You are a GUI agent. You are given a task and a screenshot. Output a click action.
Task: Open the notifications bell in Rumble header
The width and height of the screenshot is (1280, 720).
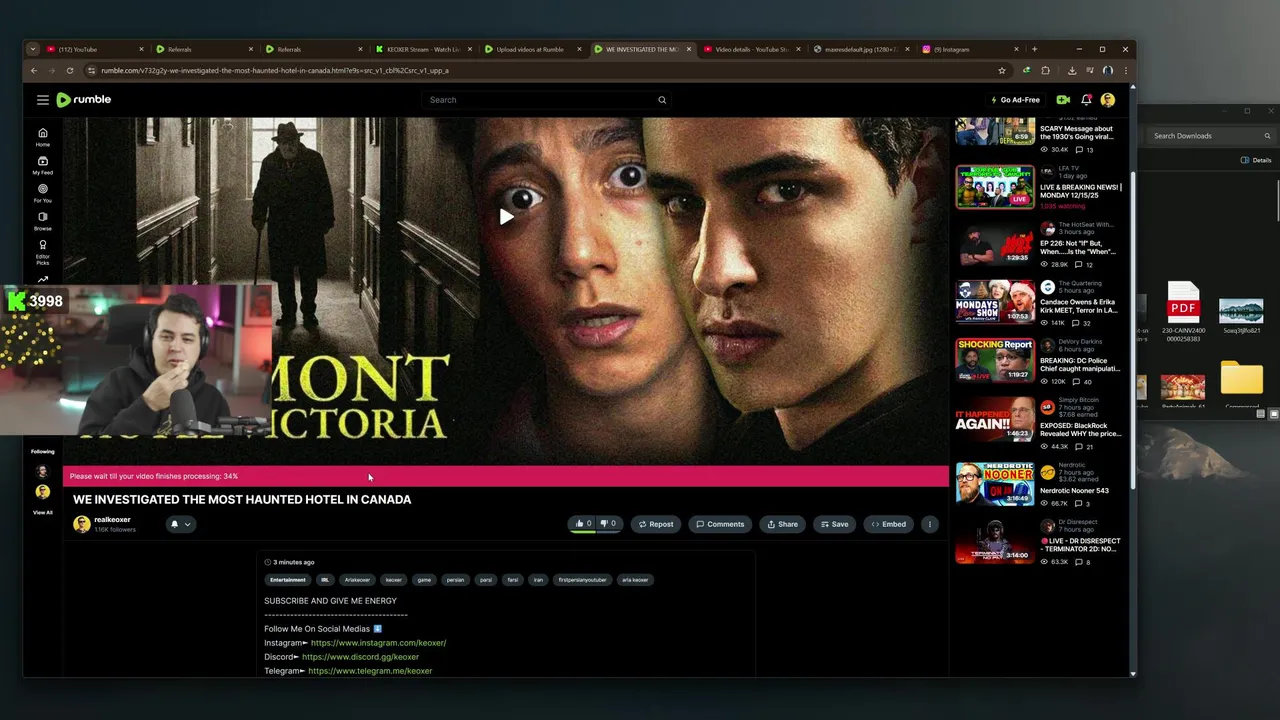click(1086, 100)
